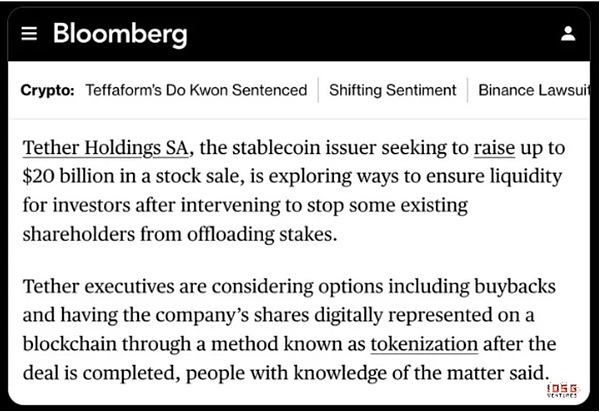Click the Bloomberg logo
Viewport: 600px width, 412px height.
pyautogui.click(x=119, y=32)
